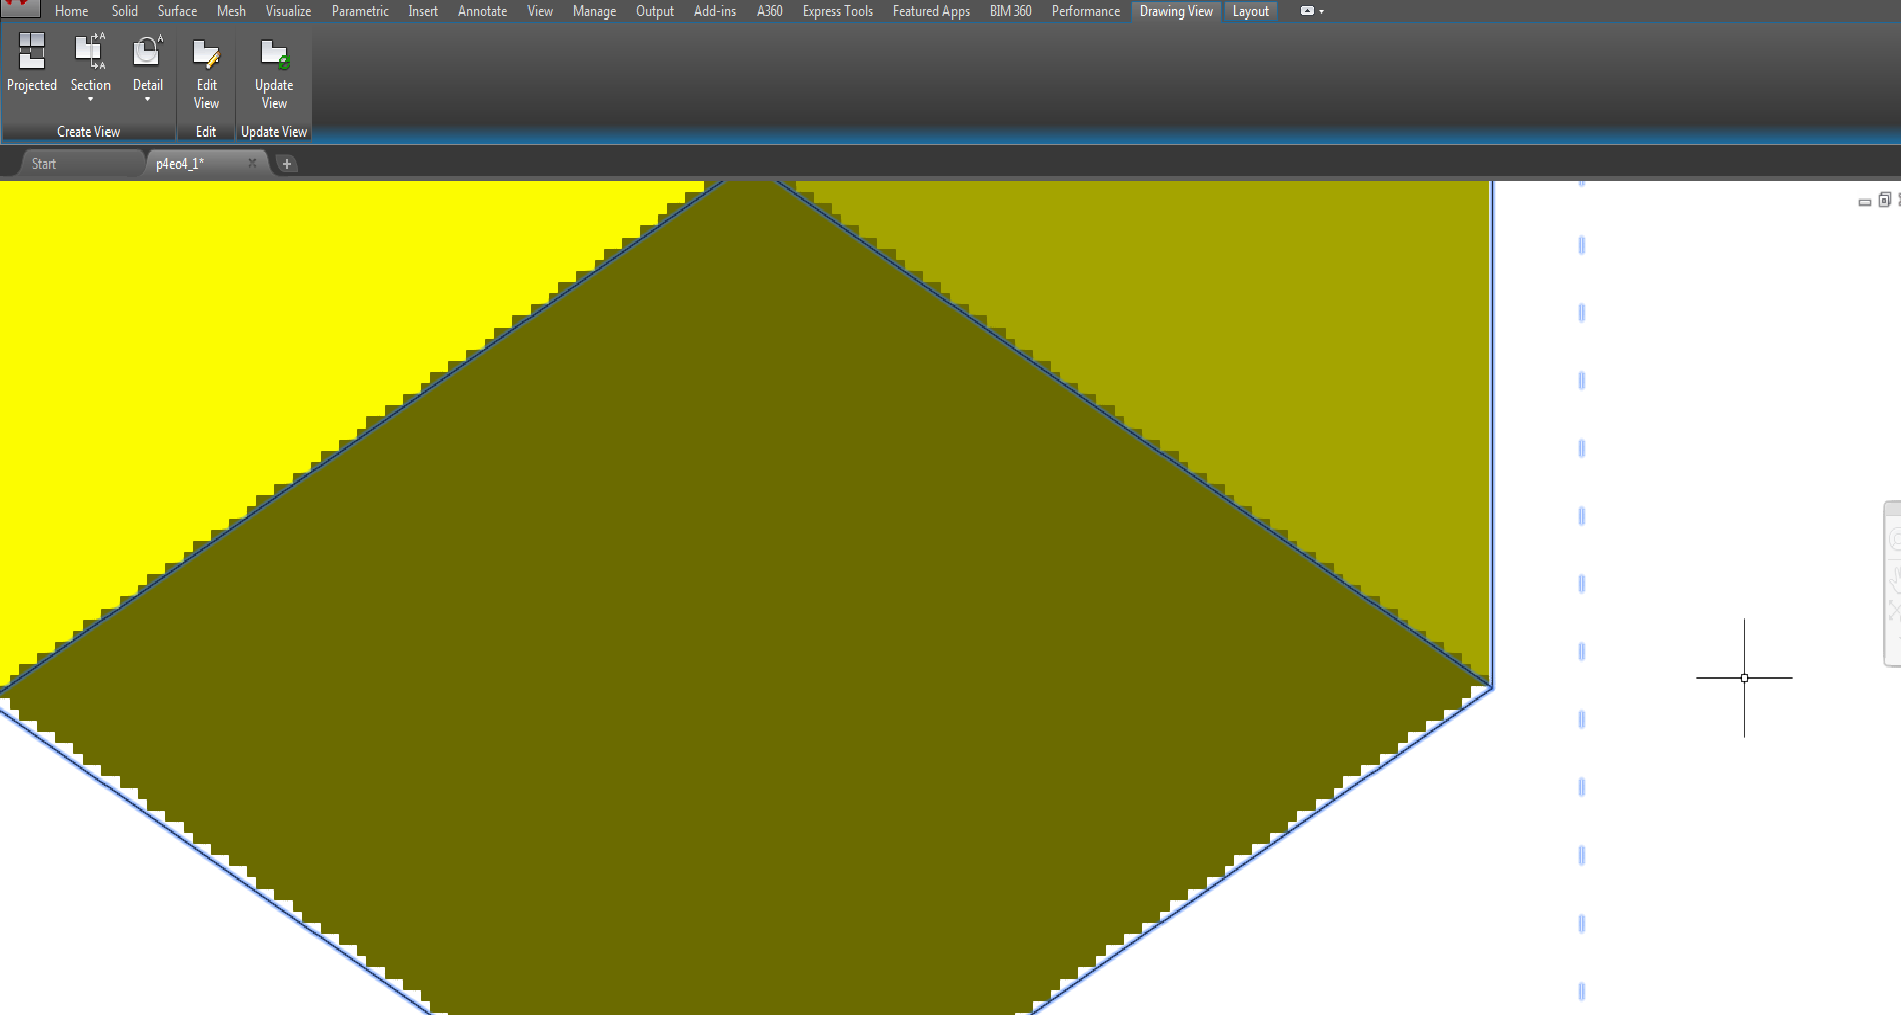Switch to the Layout ribbon tab
This screenshot has width=1901, height=1015.
click(x=1250, y=11)
